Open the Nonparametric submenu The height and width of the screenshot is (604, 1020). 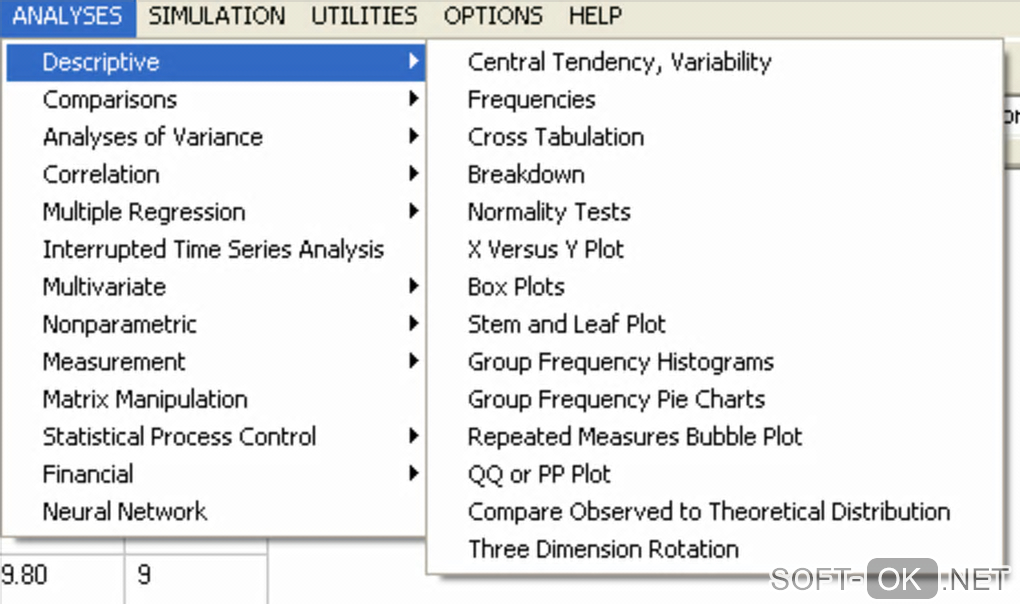119,324
